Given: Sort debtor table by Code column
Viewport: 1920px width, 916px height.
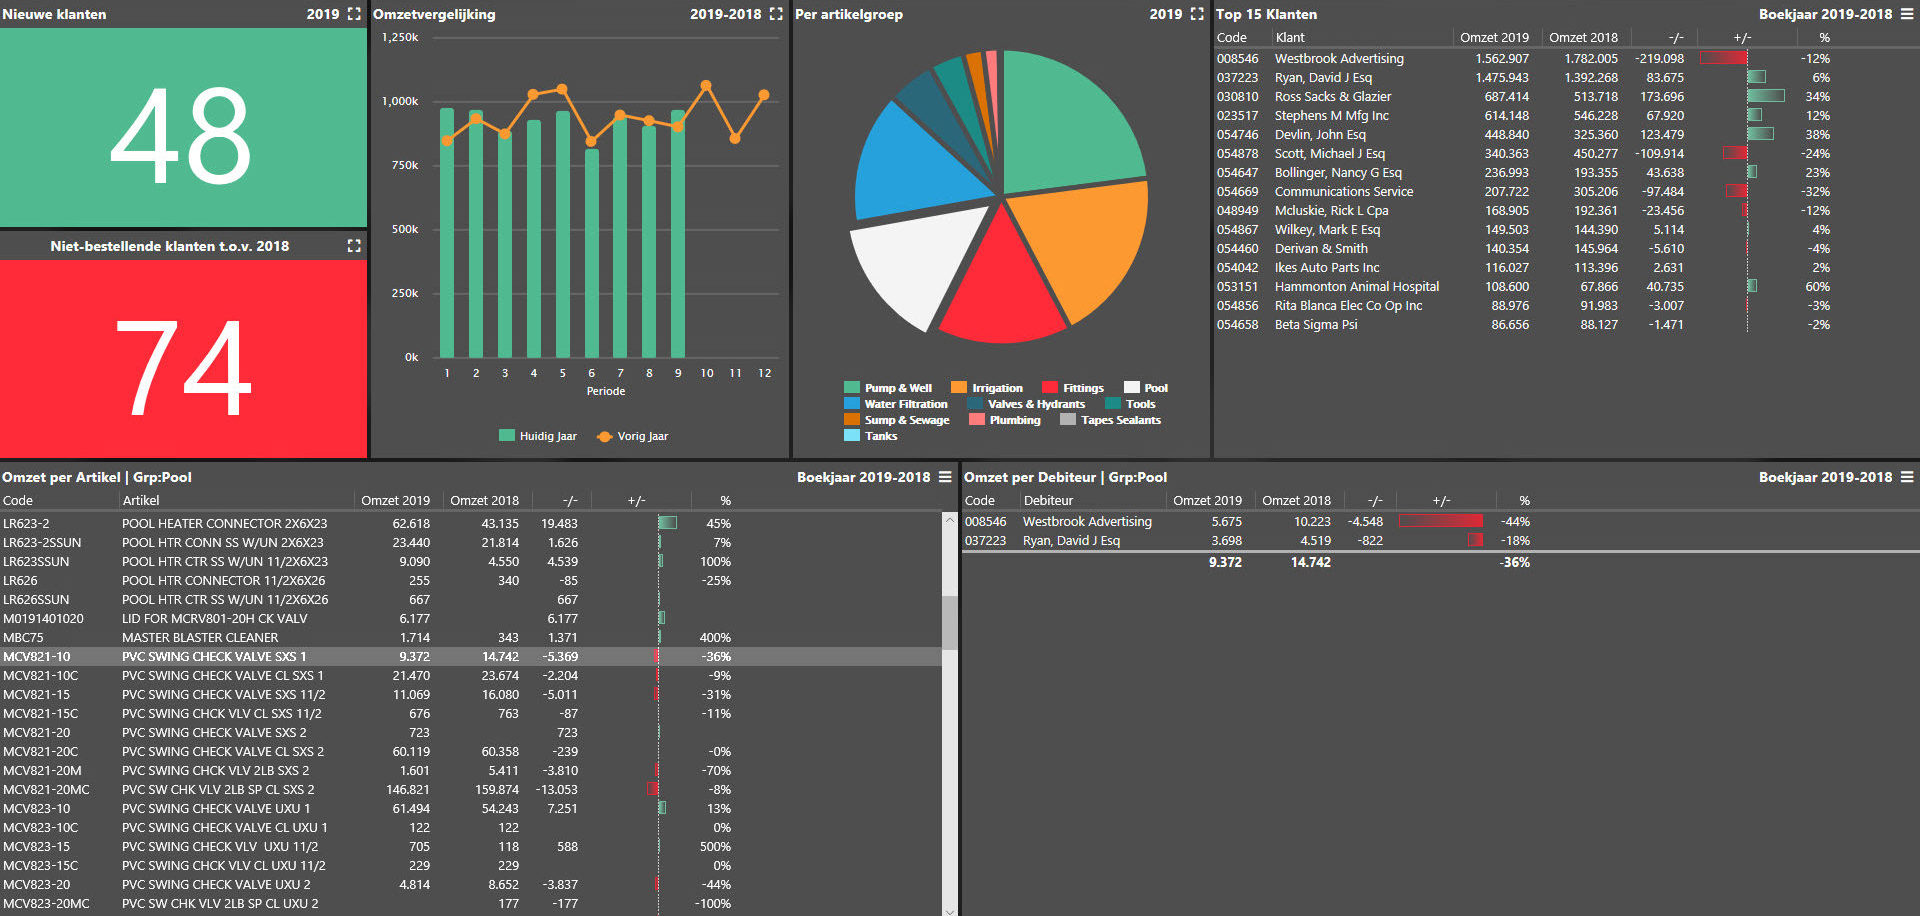Looking at the screenshot, I should [x=979, y=500].
